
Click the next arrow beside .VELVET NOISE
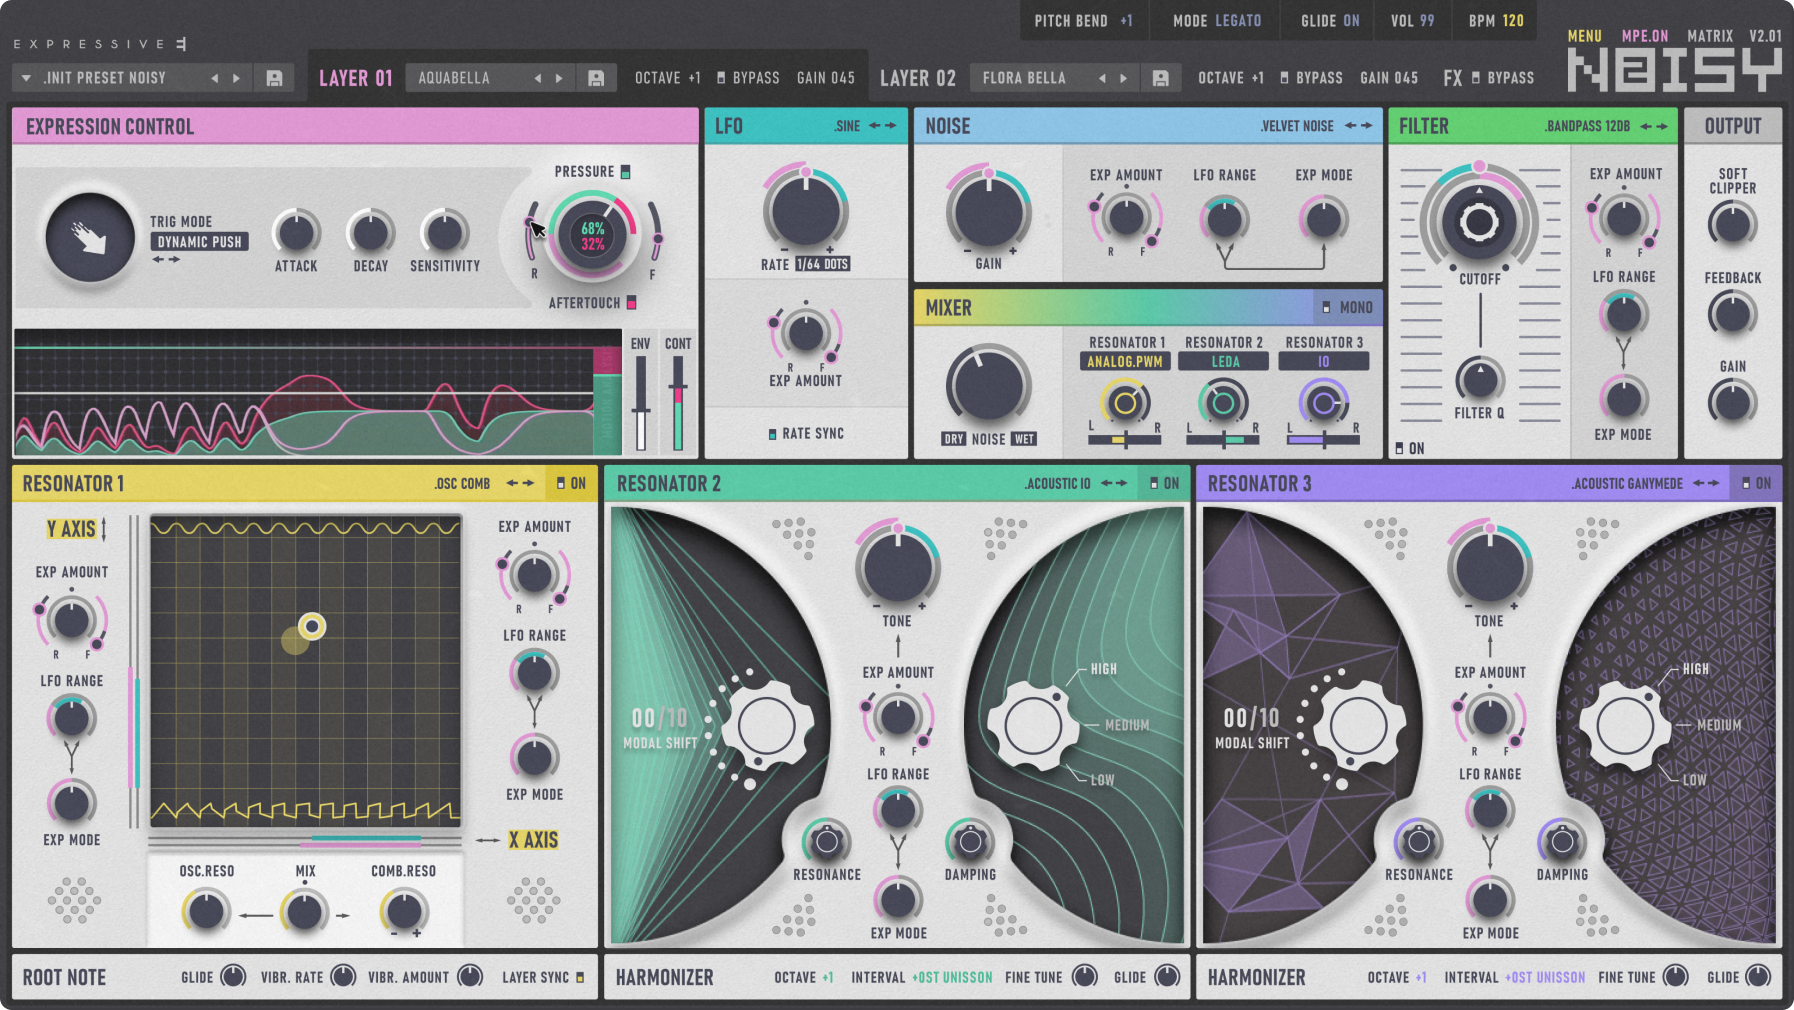[x=1366, y=126]
